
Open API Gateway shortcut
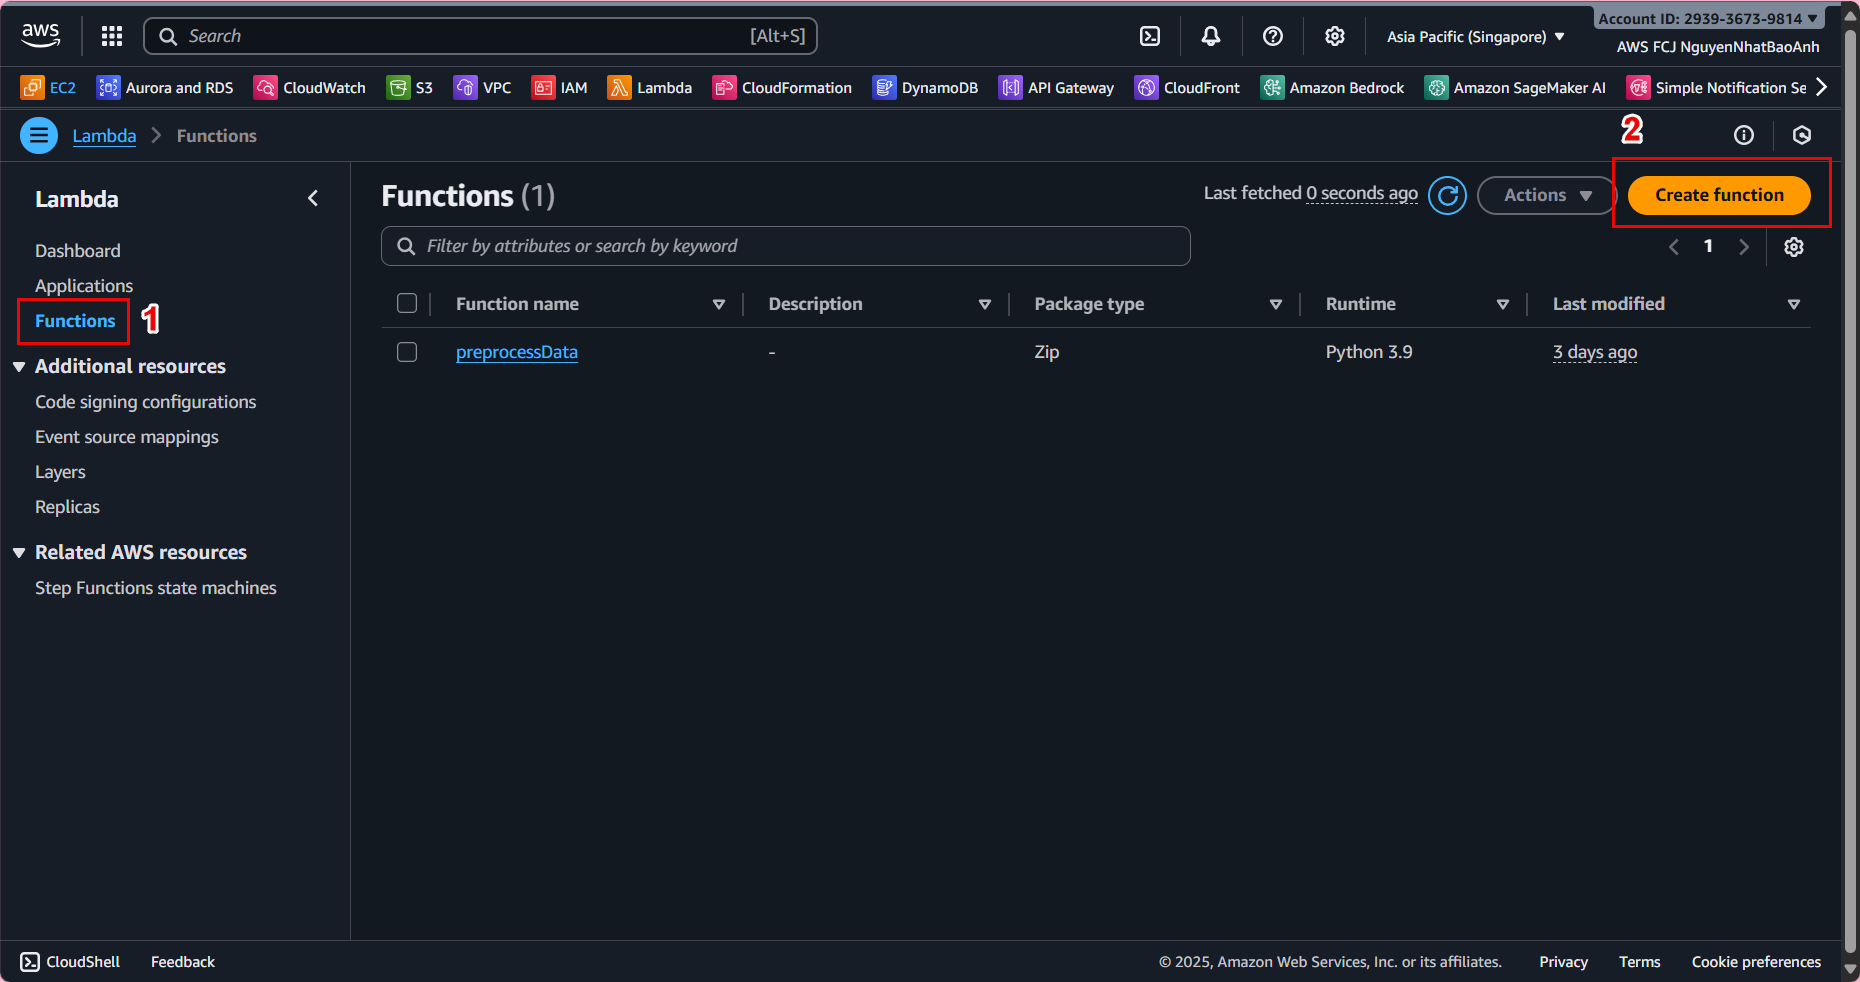click(1056, 88)
